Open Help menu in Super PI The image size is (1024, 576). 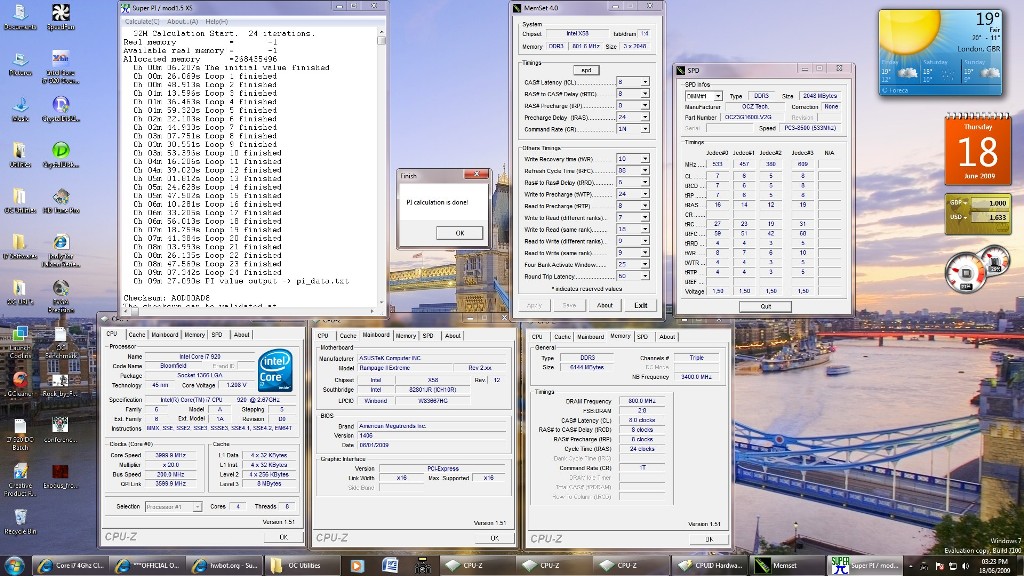pyautogui.click(x=217, y=22)
